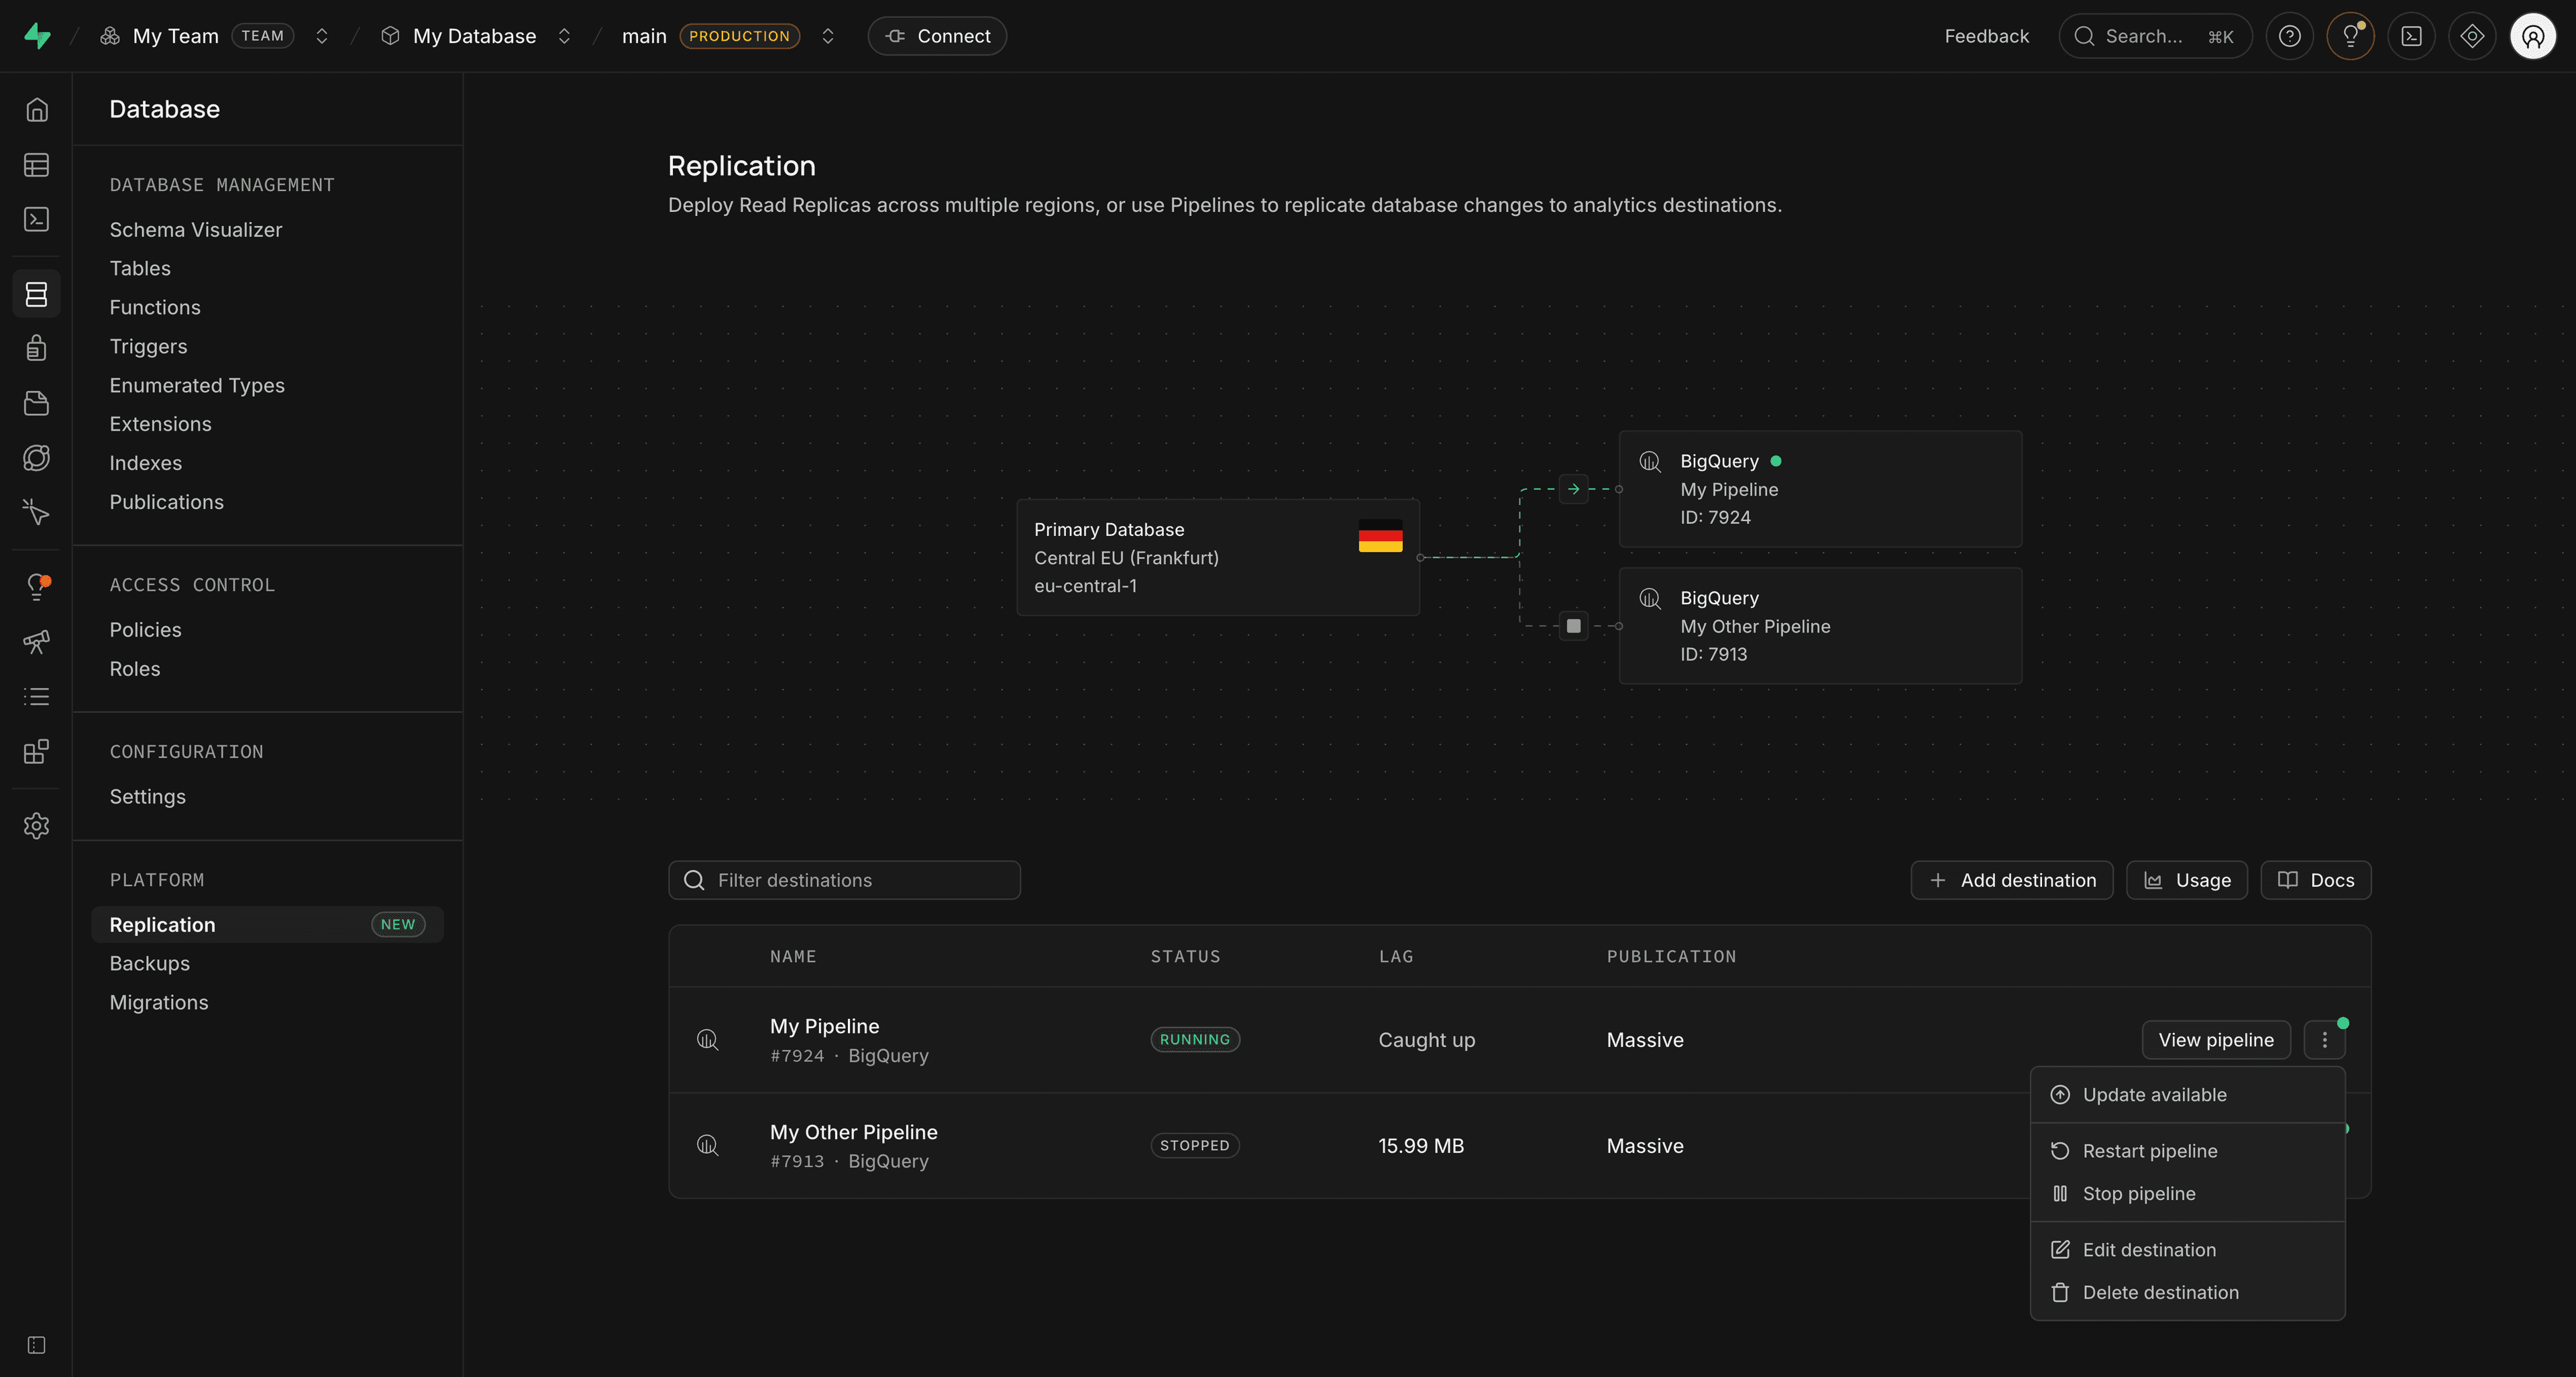Screen dimensions: 2576x1377
Task: Open the AI Assistant diamond icon
Action: (2472, 36)
